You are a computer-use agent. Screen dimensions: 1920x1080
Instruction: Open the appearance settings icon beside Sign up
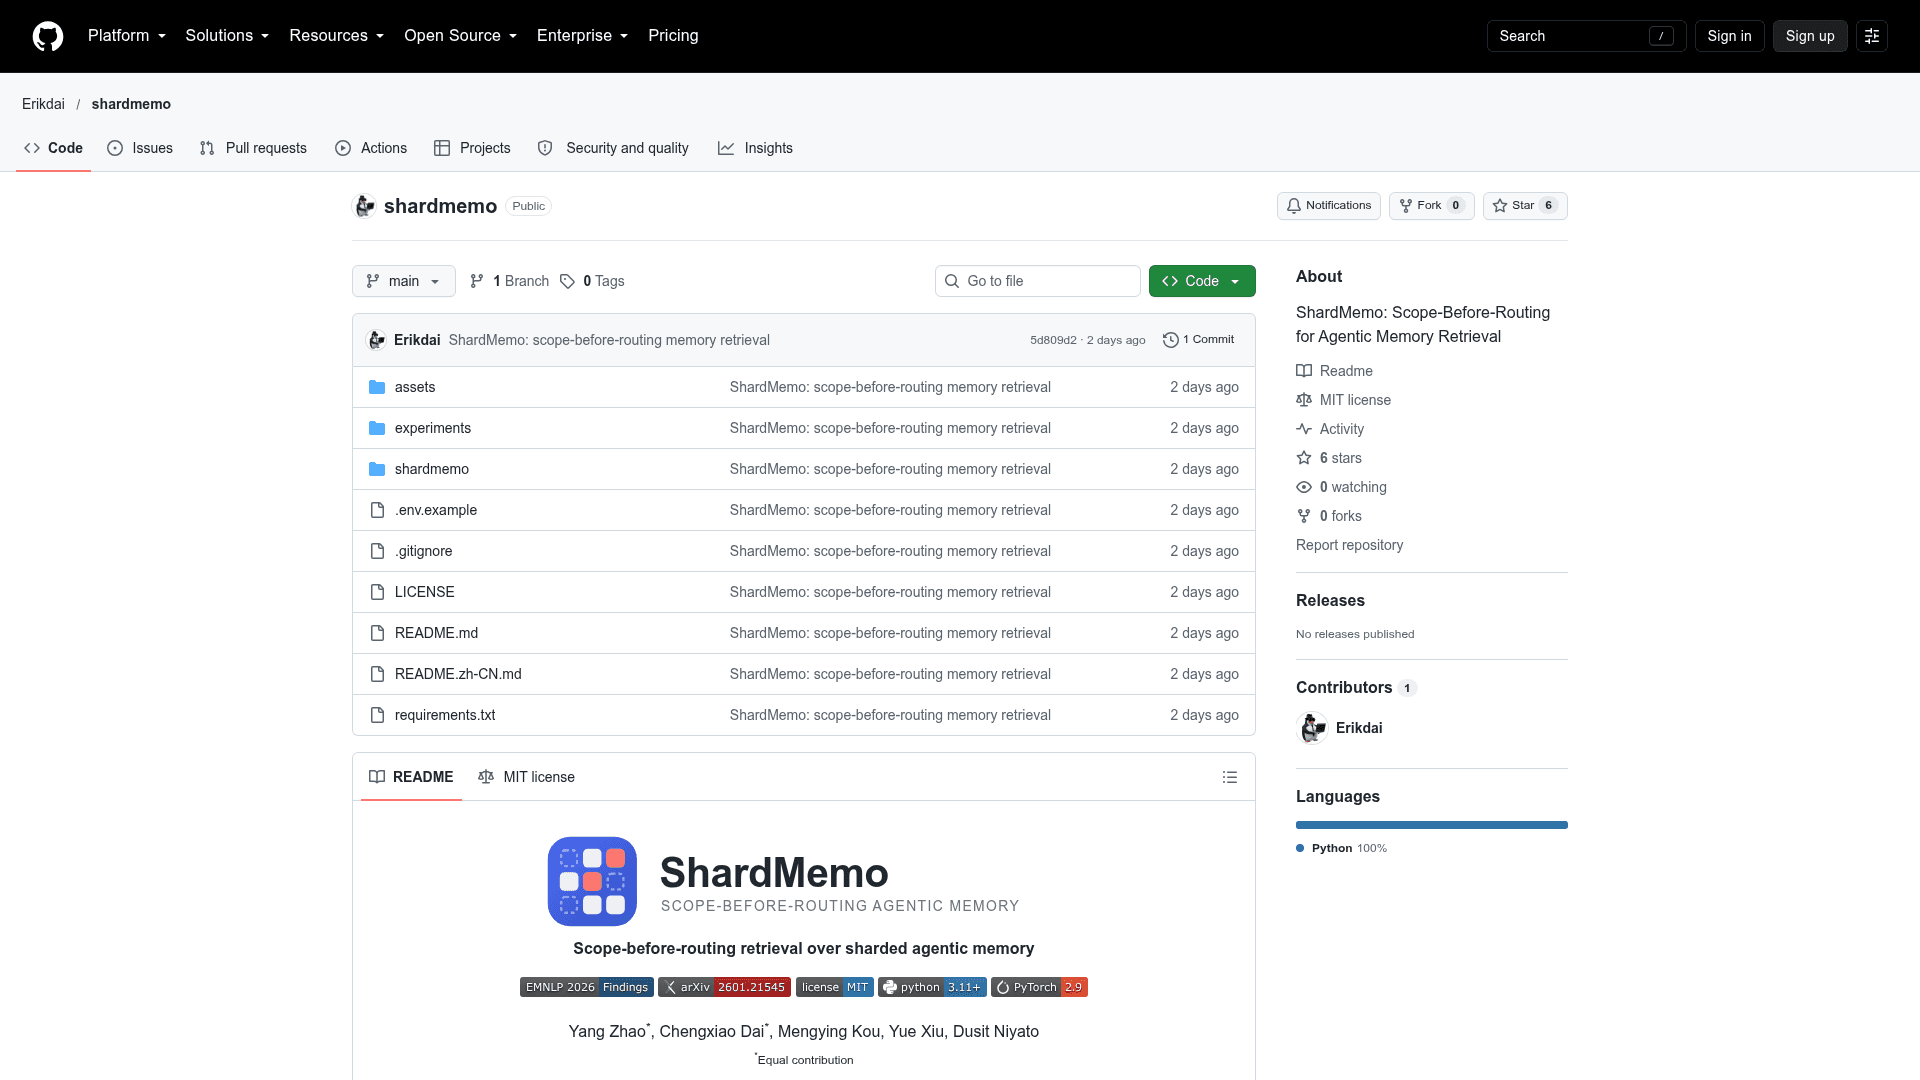[1872, 36]
